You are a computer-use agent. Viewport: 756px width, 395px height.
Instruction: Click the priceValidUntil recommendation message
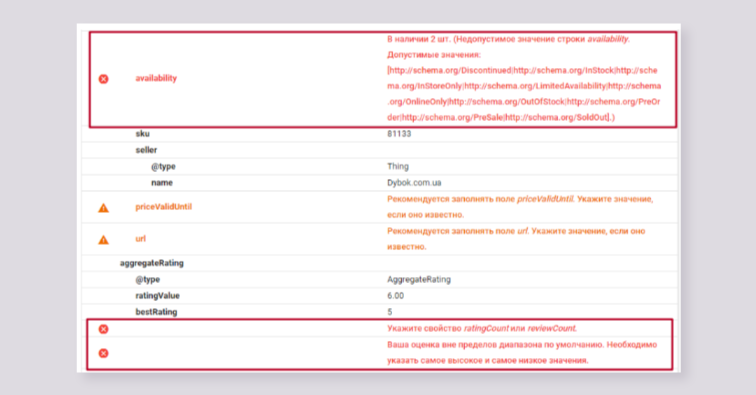click(x=520, y=206)
